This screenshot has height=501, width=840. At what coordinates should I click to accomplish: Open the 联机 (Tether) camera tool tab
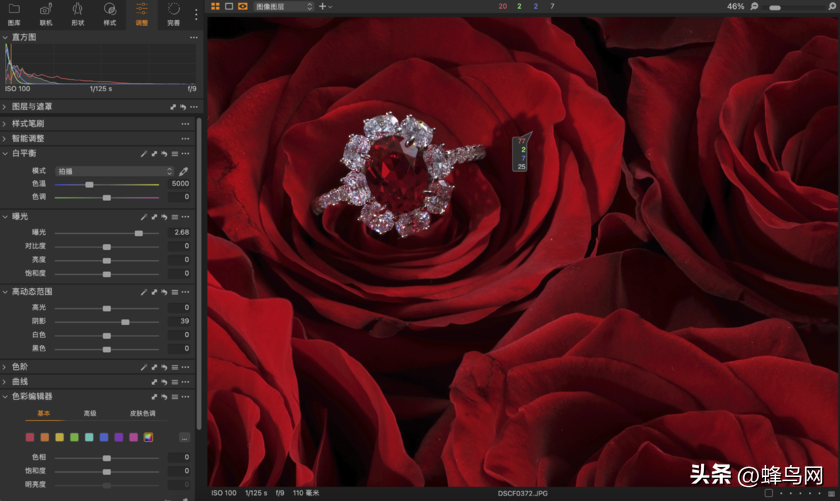point(46,14)
